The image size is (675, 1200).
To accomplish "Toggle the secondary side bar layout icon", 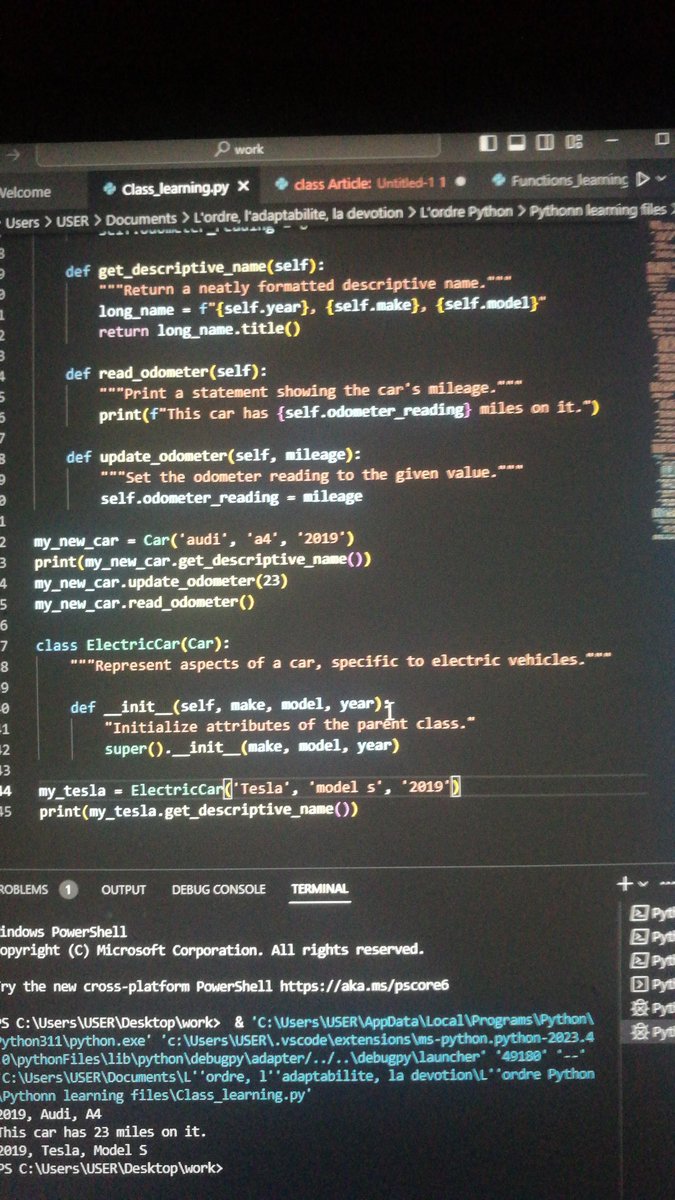I will tap(545, 144).
